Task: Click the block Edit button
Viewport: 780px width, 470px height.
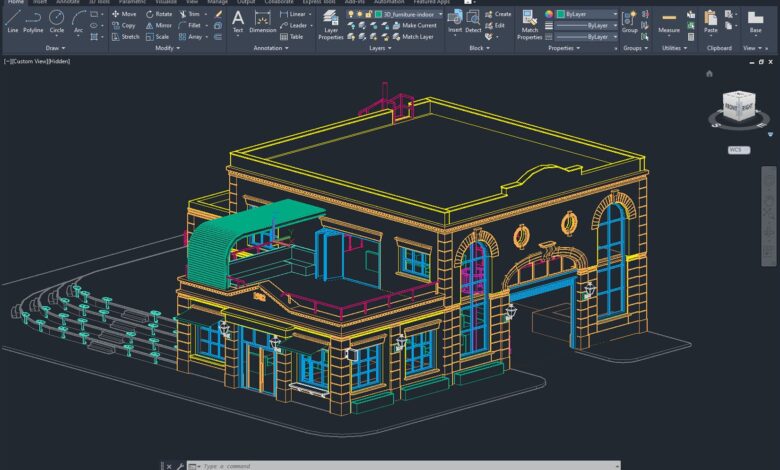Action: 495,25
